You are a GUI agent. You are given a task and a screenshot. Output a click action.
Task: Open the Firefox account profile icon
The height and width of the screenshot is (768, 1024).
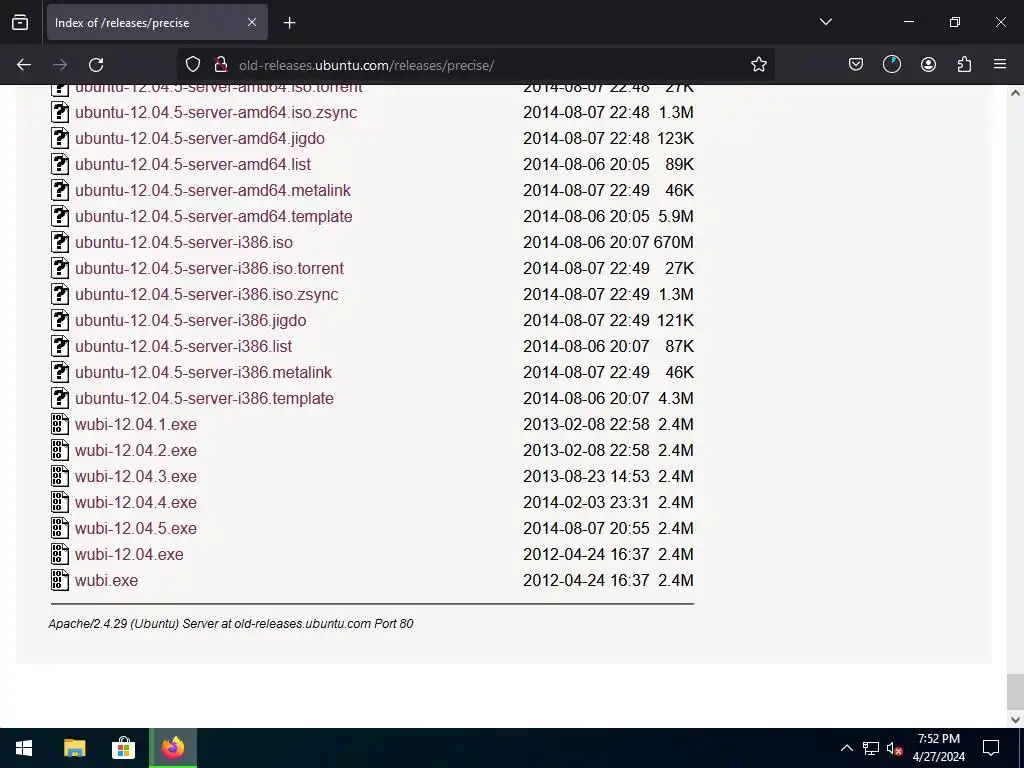click(928, 65)
